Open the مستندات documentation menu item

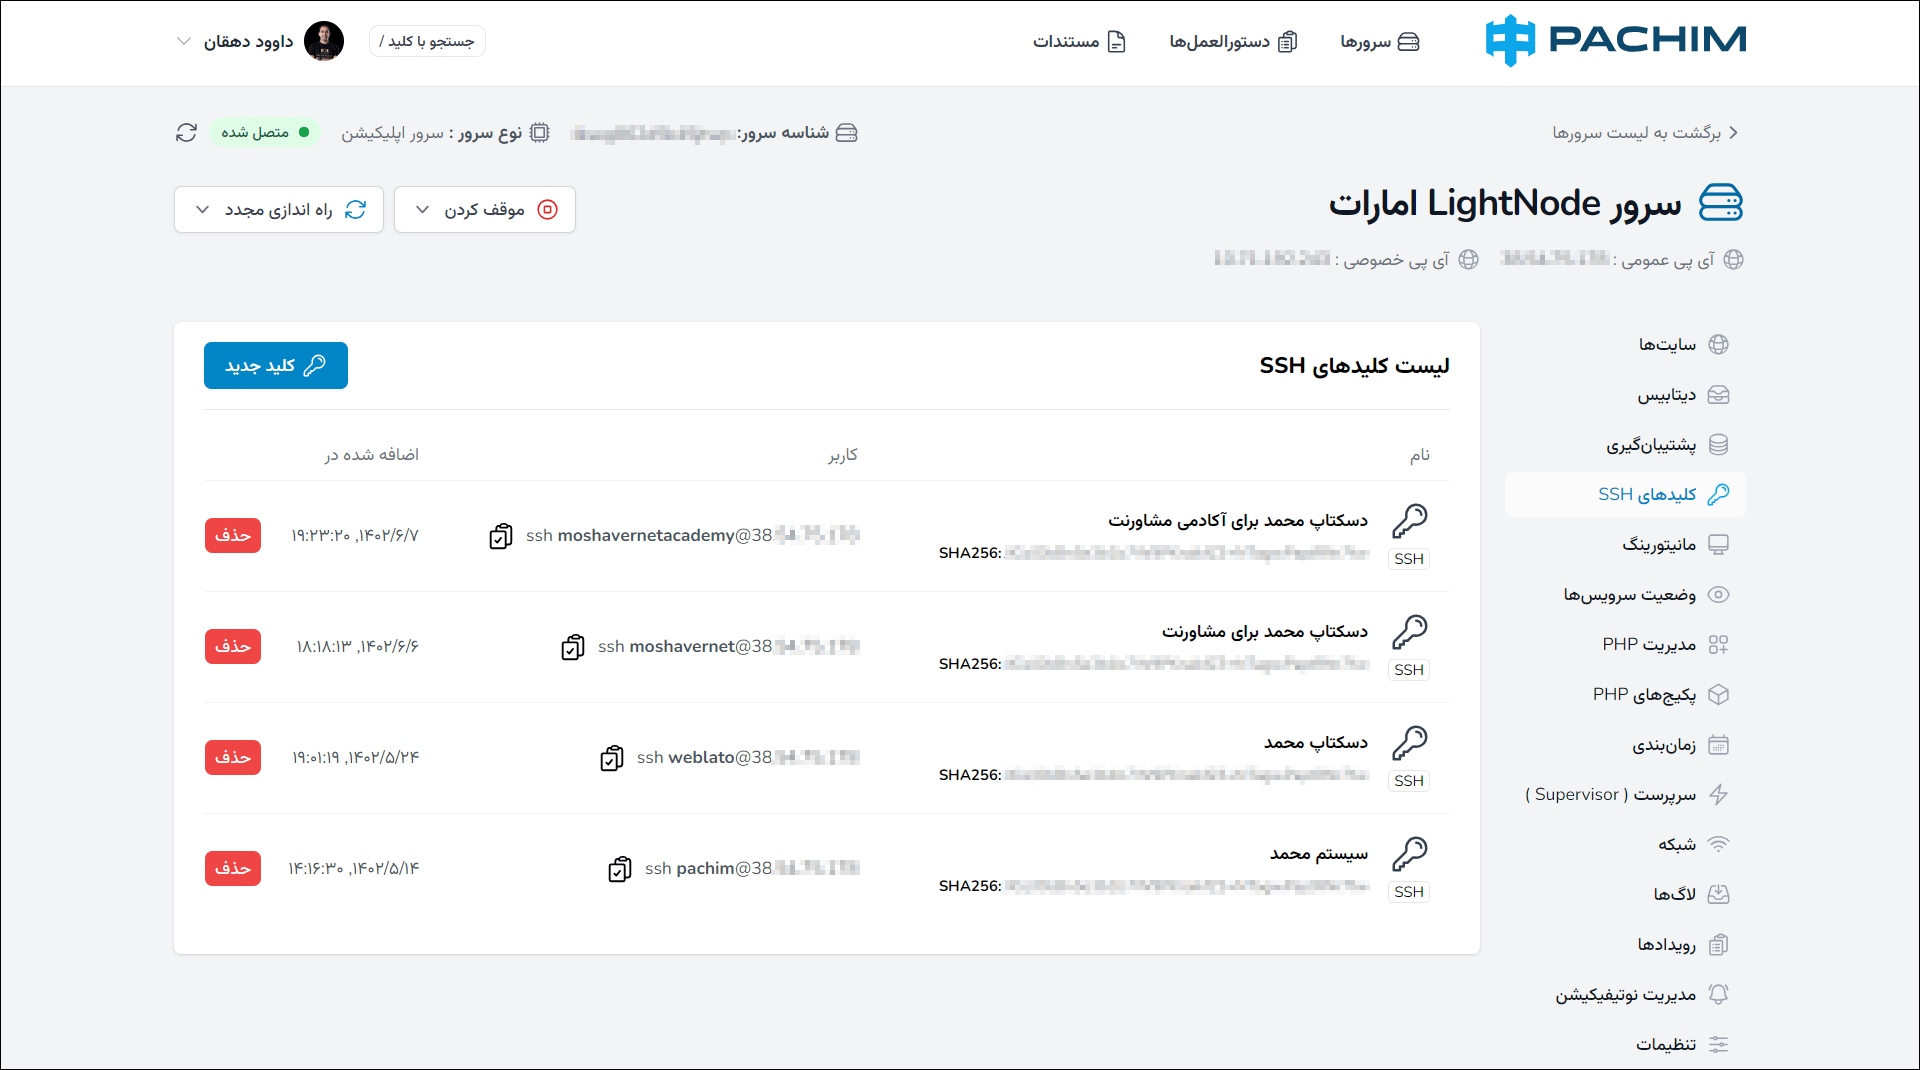coord(1080,42)
